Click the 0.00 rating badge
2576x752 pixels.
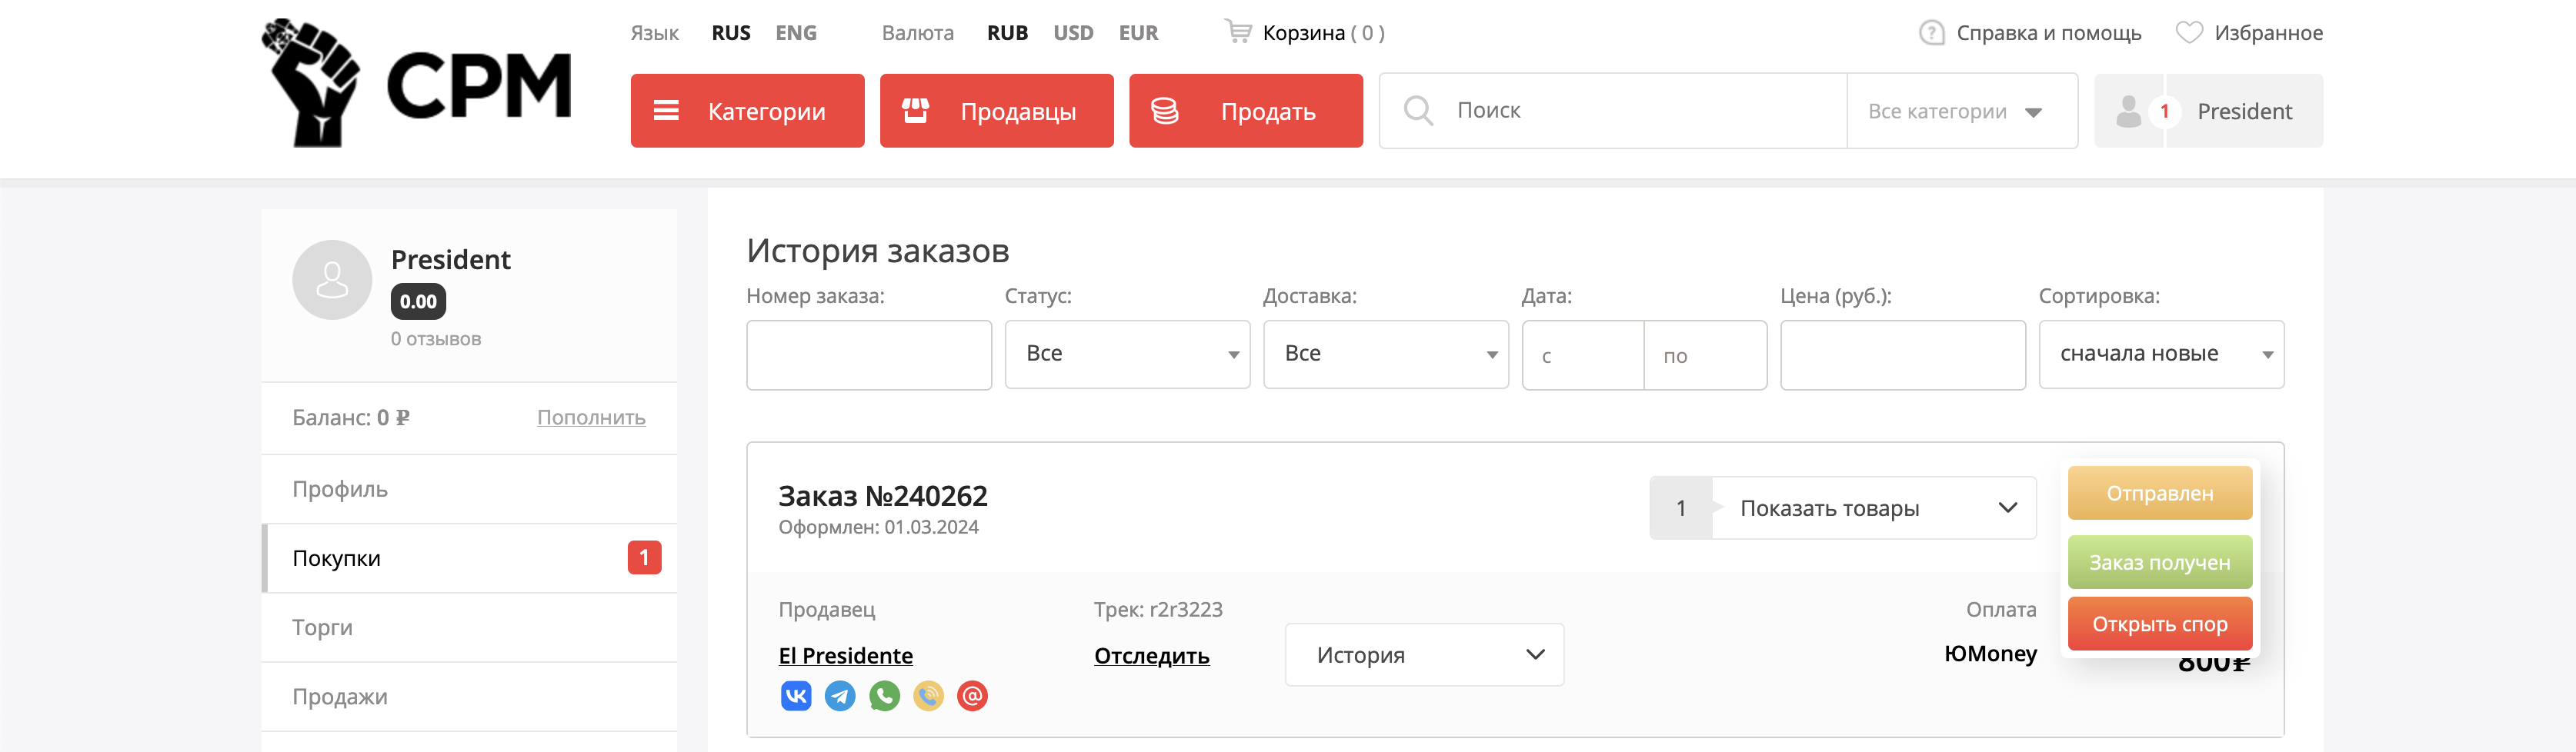[x=418, y=301]
